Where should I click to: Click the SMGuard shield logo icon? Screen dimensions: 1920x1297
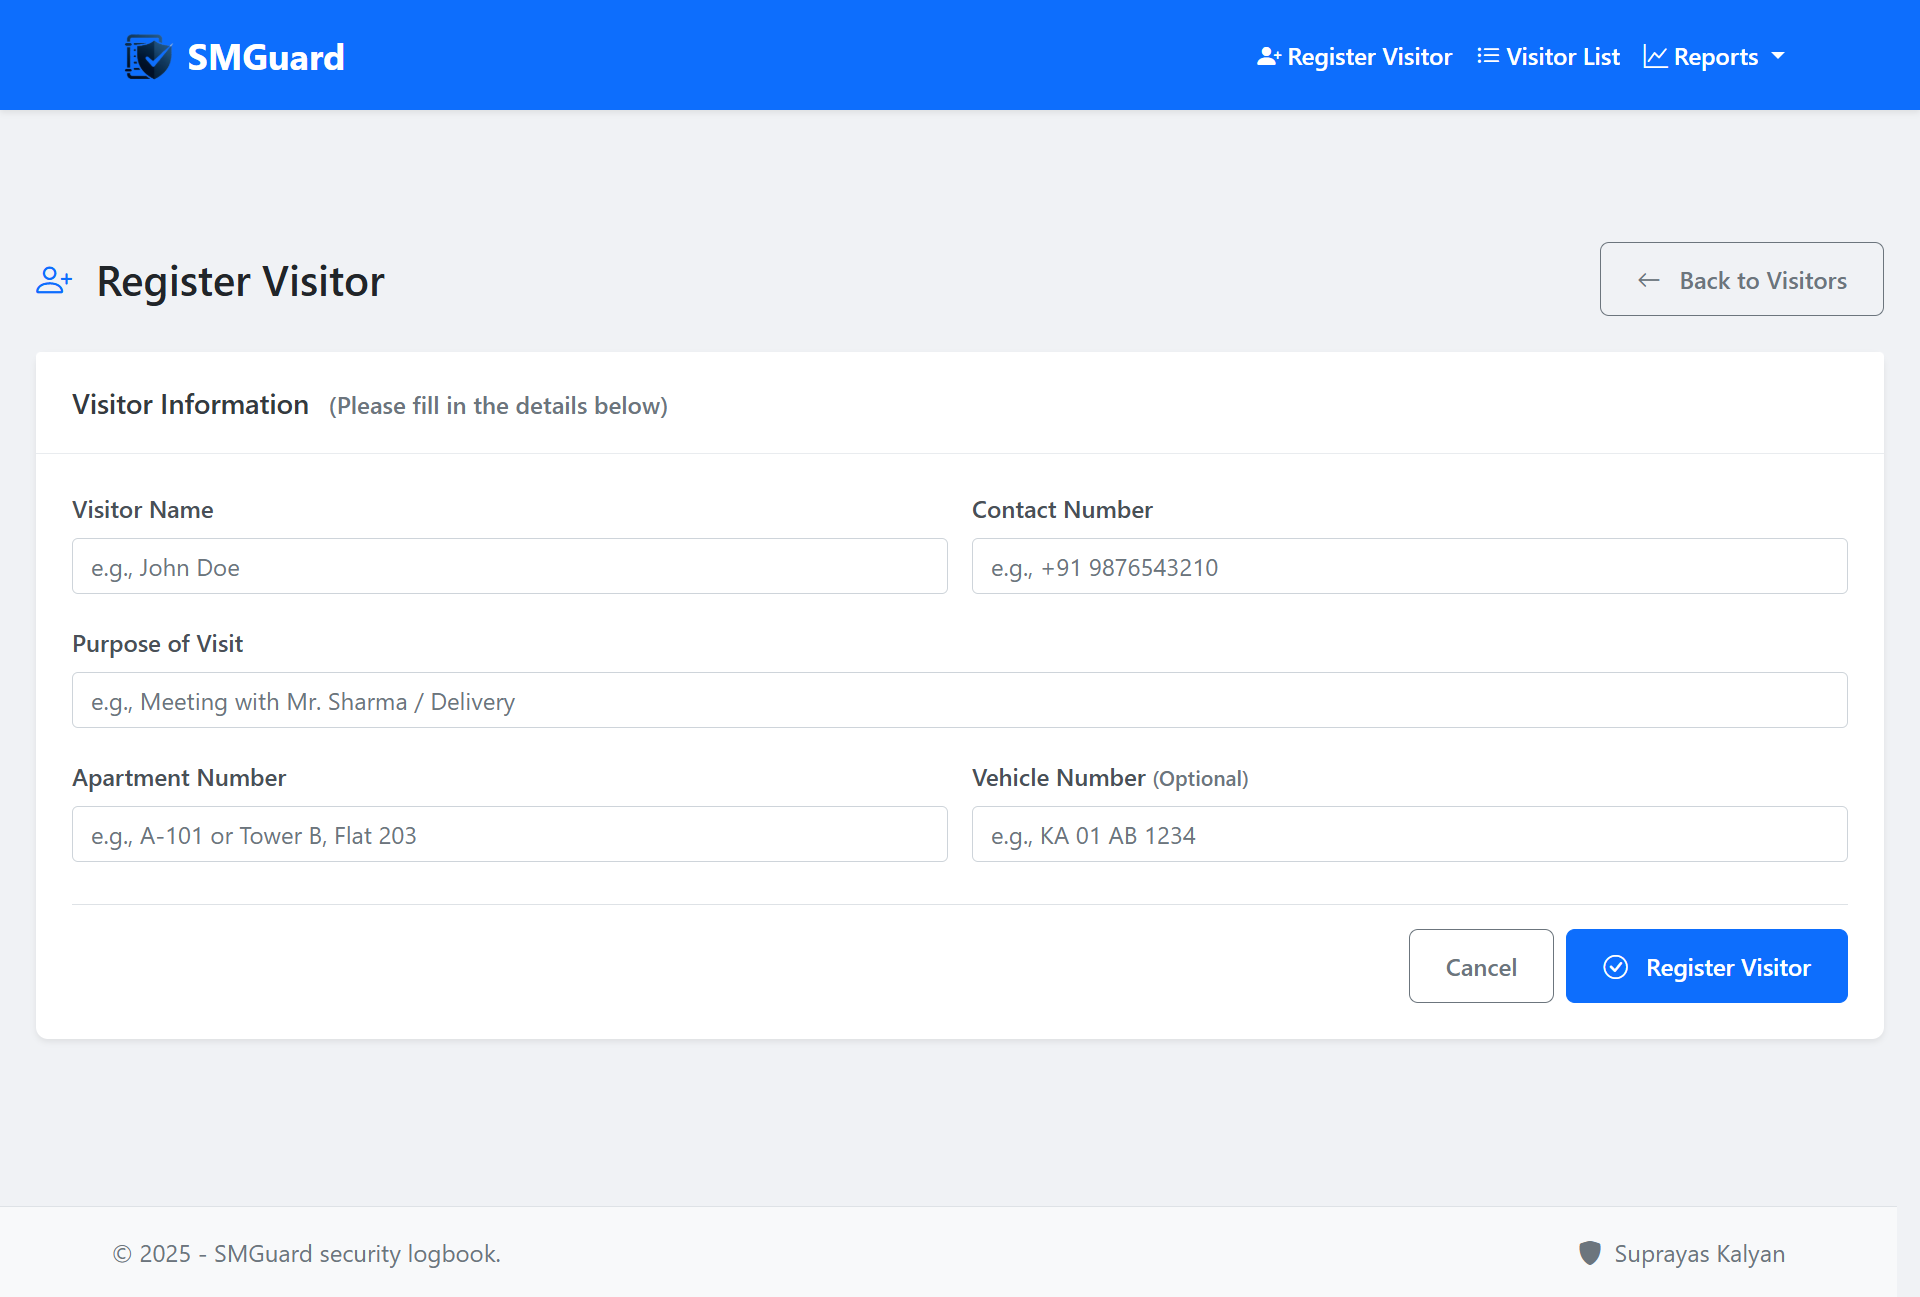(149, 57)
